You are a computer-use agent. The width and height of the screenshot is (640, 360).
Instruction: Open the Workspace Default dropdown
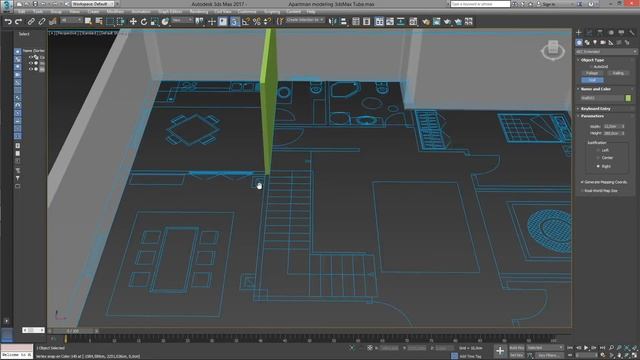coord(93,4)
